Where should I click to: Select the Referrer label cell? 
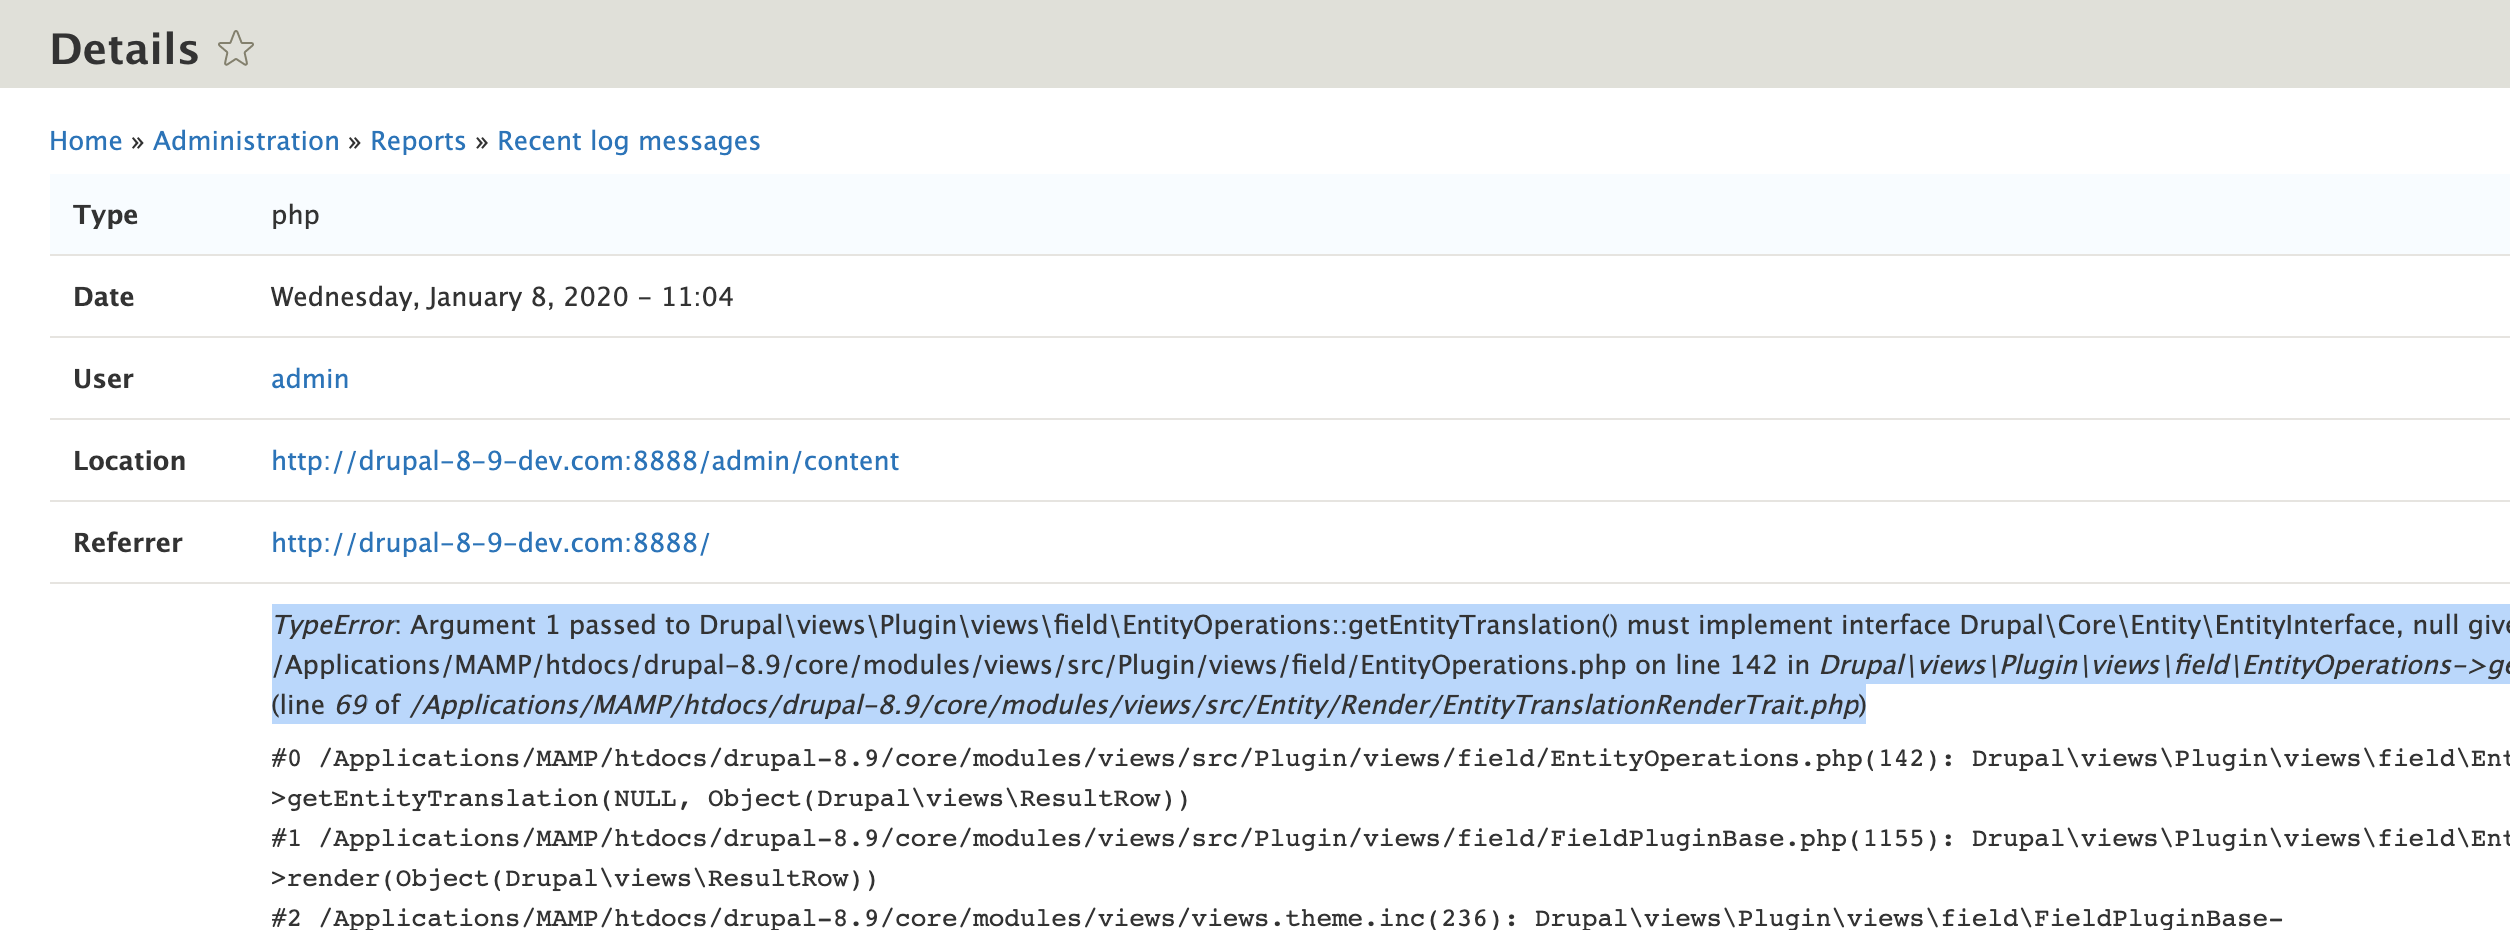pyautogui.click(x=128, y=543)
